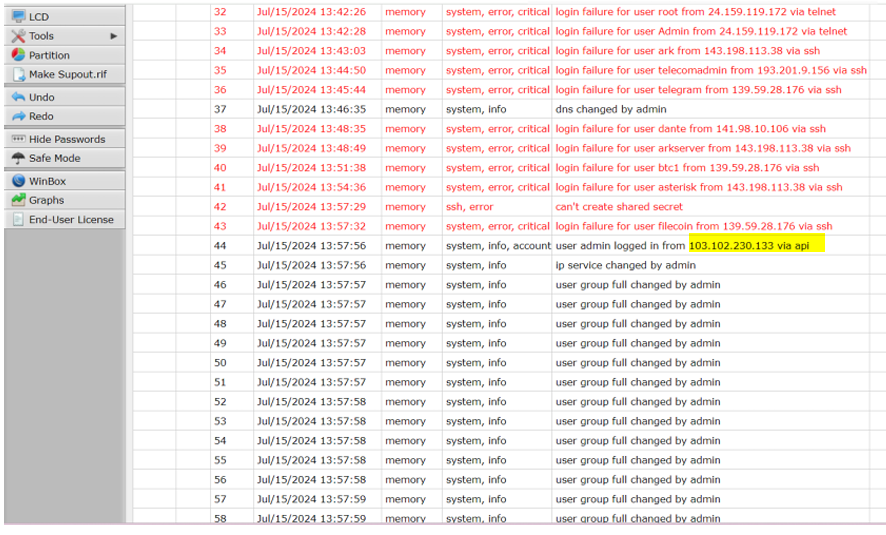Click memory cell in row 44
This screenshot has width=886, height=535.
point(405,246)
